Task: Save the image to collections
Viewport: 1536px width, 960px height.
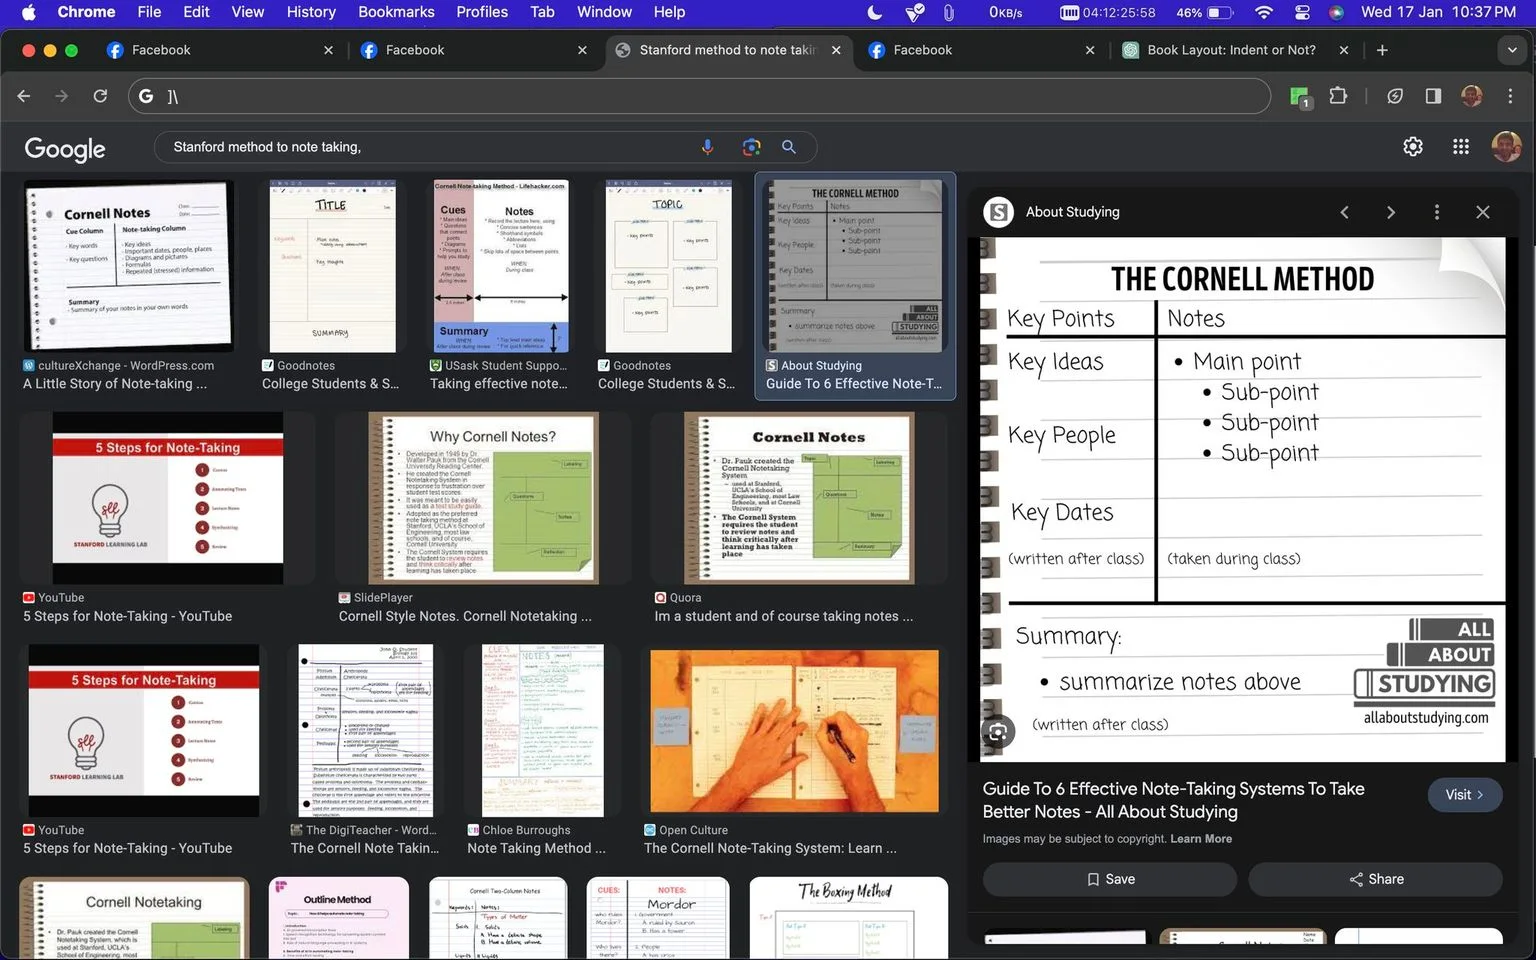Action: click(x=1110, y=879)
